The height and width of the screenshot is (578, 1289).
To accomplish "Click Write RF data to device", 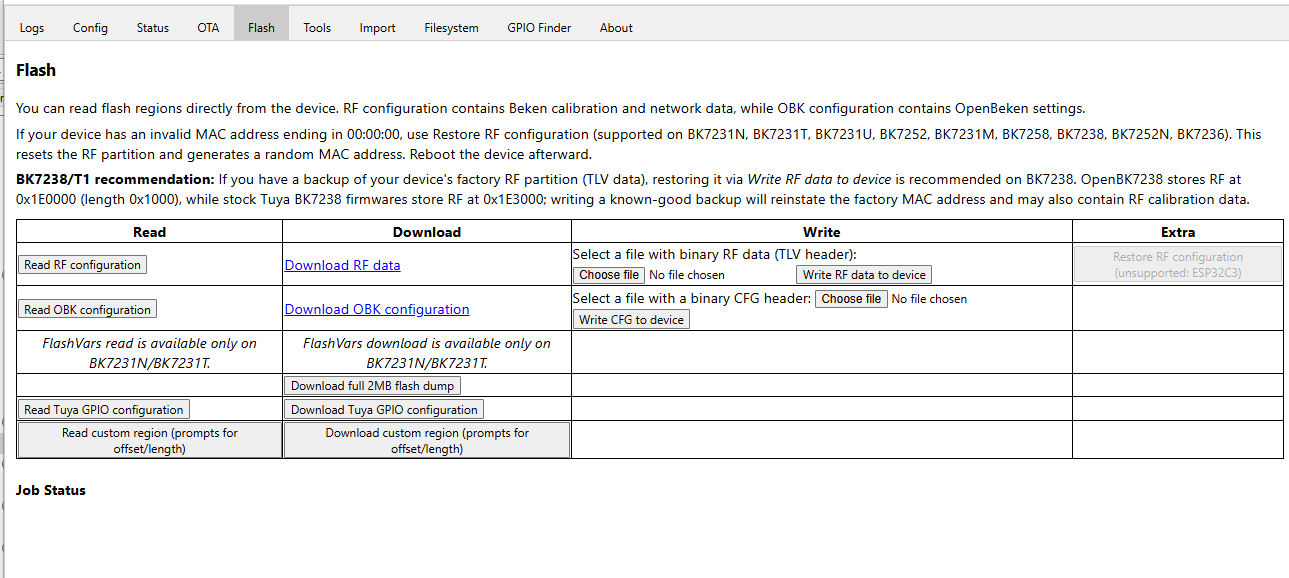I will [864, 275].
